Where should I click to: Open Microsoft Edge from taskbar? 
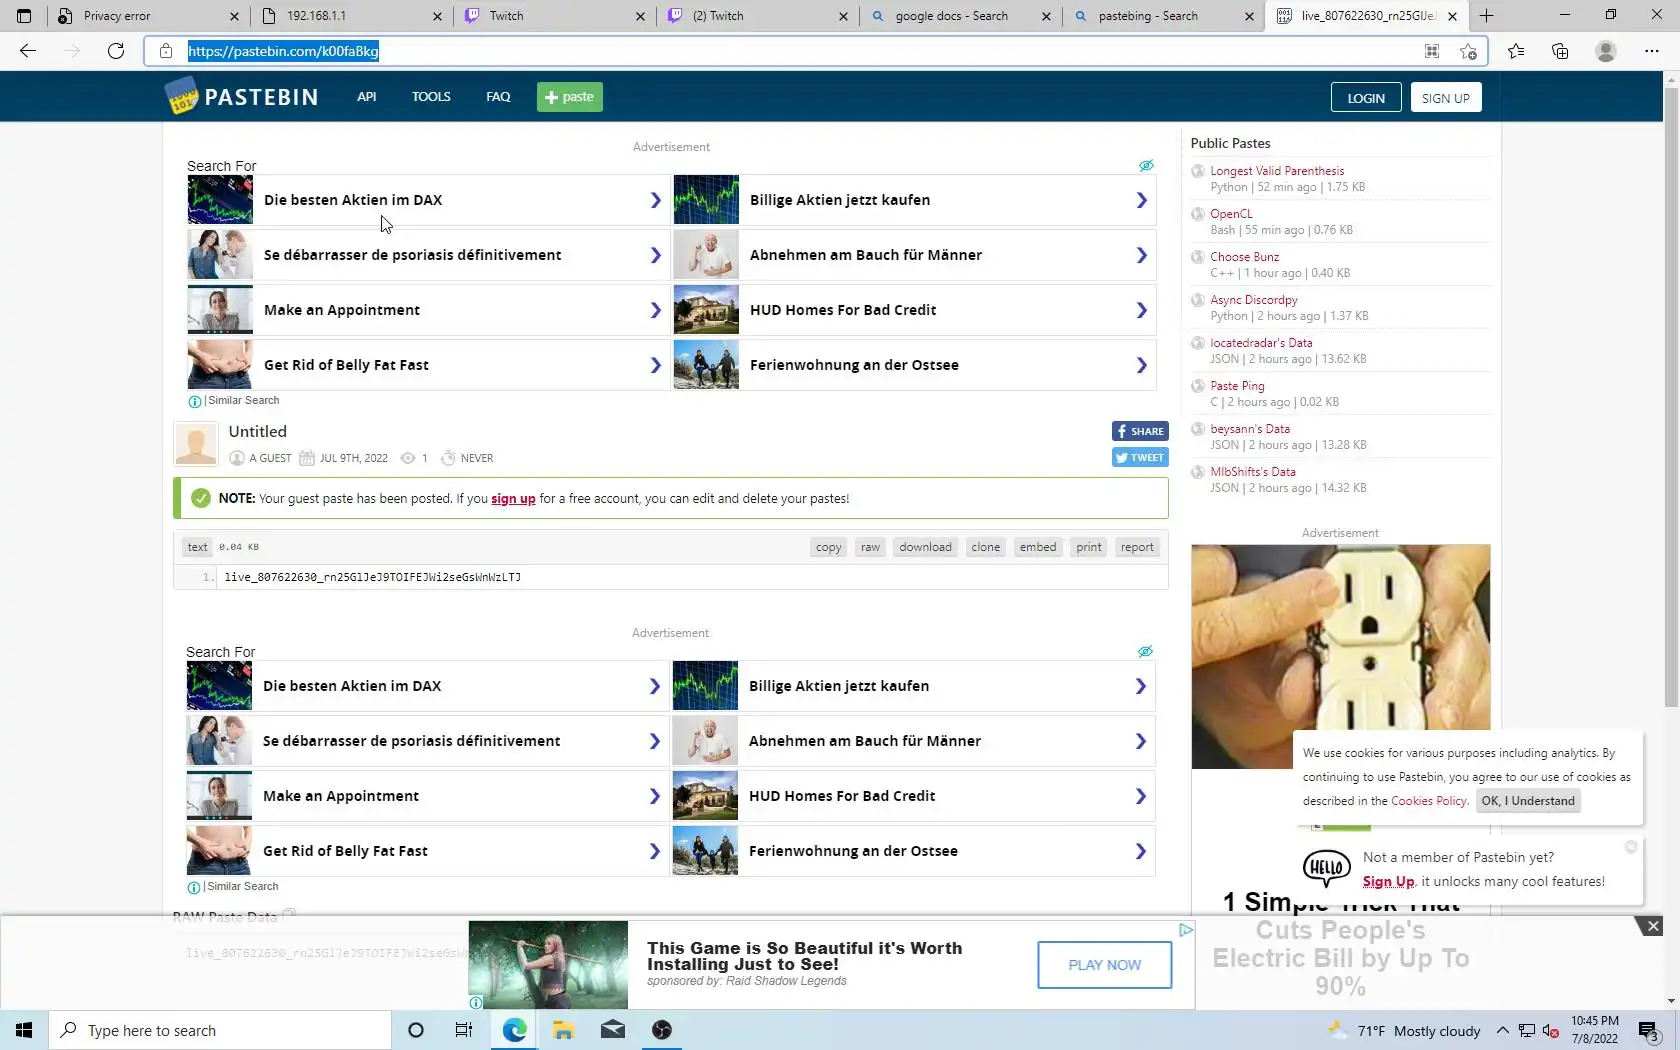514,1030
